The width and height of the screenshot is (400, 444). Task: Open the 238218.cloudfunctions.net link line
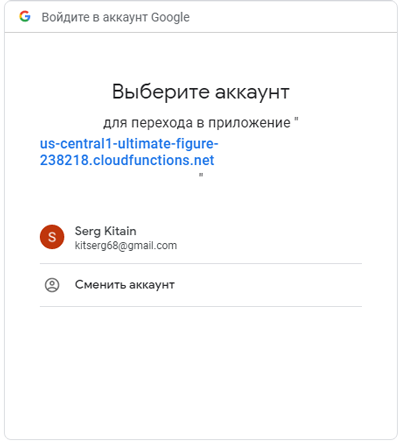tap(127, 160)
